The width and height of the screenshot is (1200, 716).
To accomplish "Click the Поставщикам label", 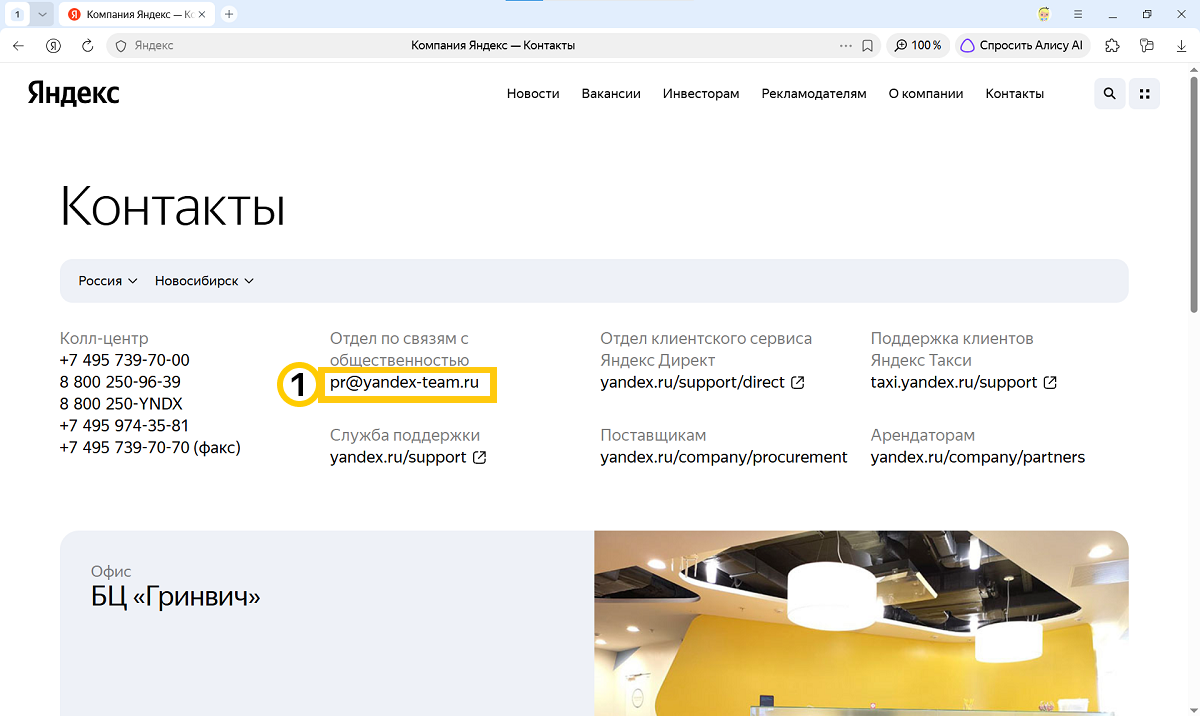I will (653, 435).
